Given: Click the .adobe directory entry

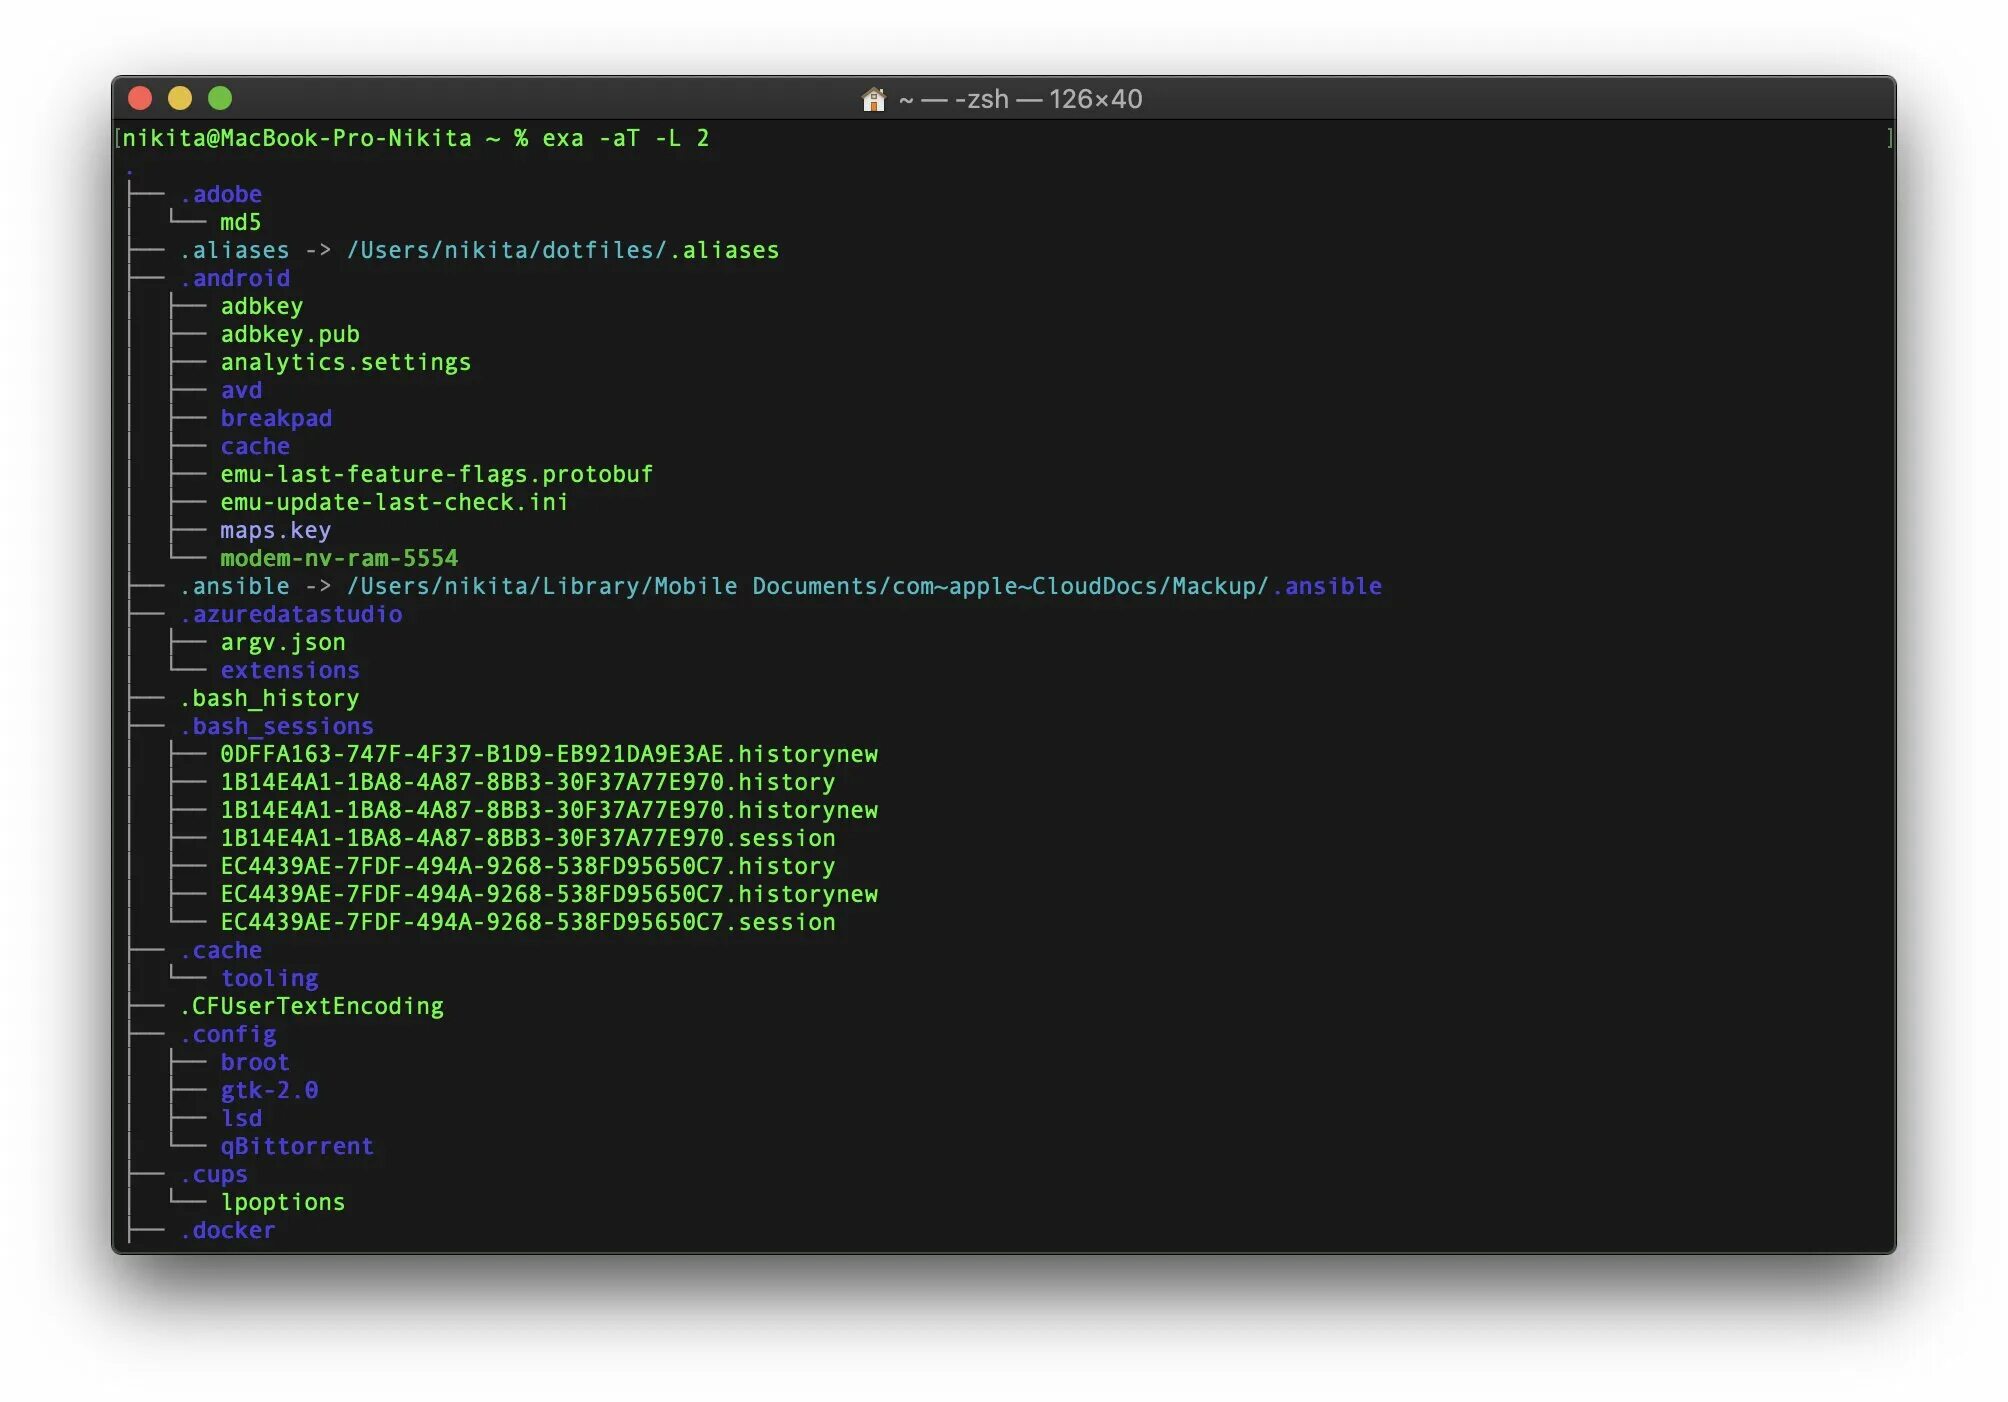Looking at the screenshot, I should pos(221,194).
